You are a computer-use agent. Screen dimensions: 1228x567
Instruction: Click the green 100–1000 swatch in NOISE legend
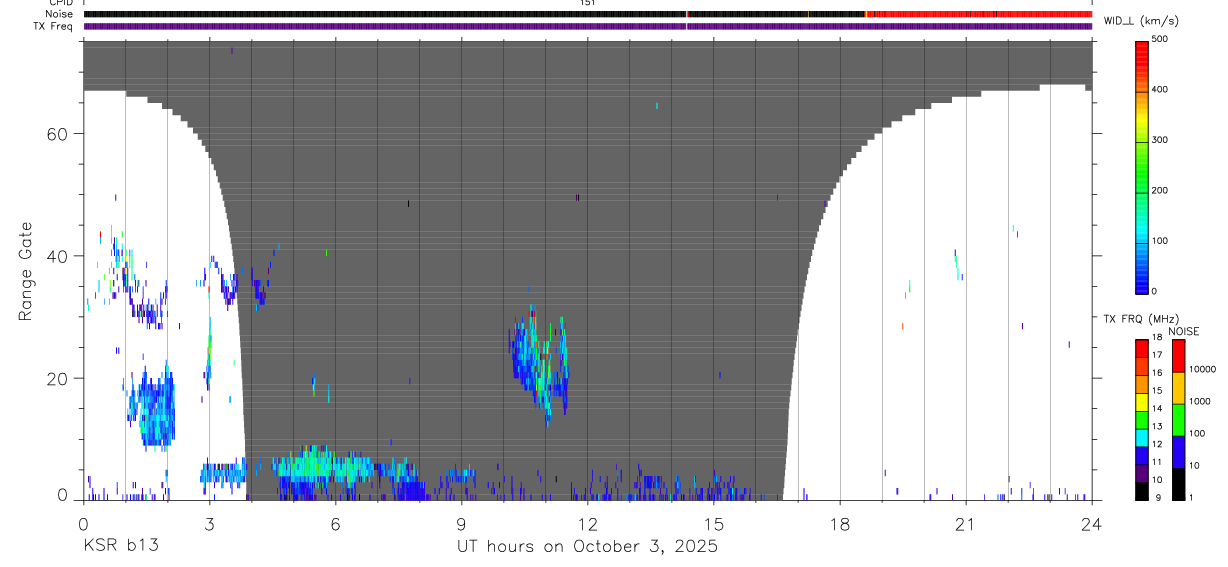(1178, 420)
